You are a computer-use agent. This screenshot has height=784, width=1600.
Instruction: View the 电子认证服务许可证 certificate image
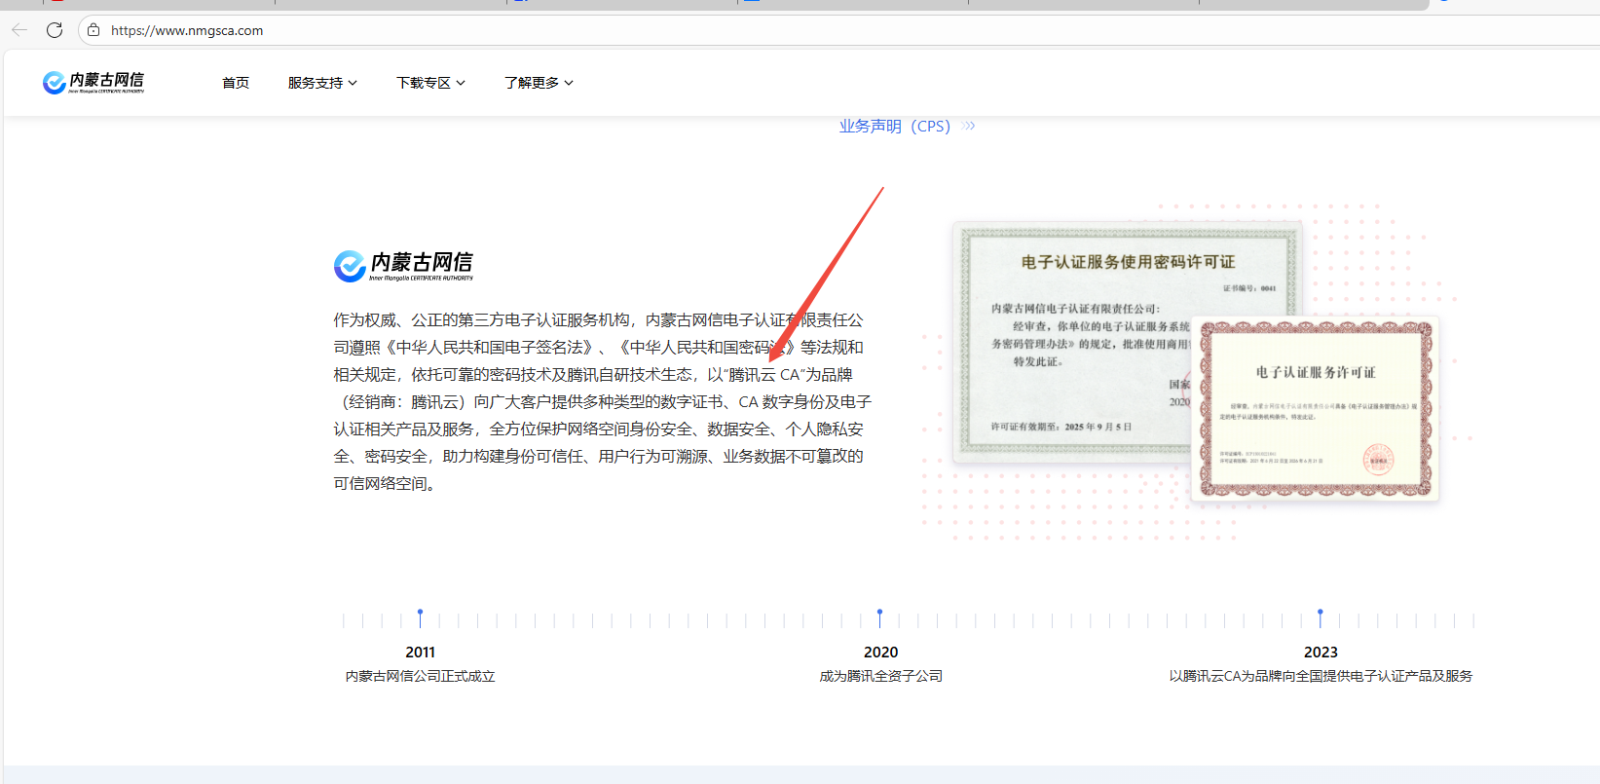[x=1315, y=409]
